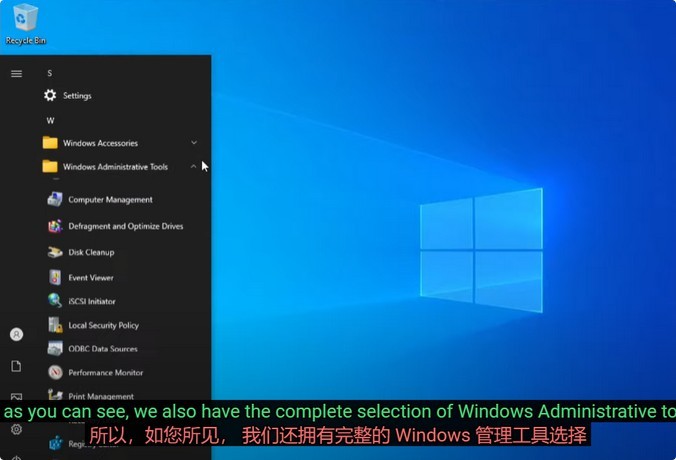This screenshot has height=460, width=676.
Task: Click the Start menu hamburger button
Action: [x=16, y=74]
